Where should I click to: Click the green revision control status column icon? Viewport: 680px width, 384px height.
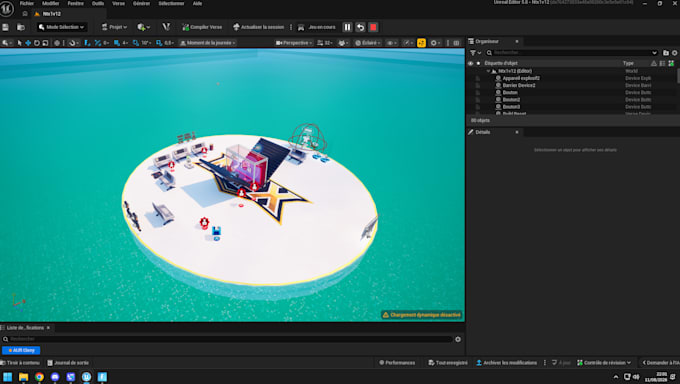coord(671,63)
